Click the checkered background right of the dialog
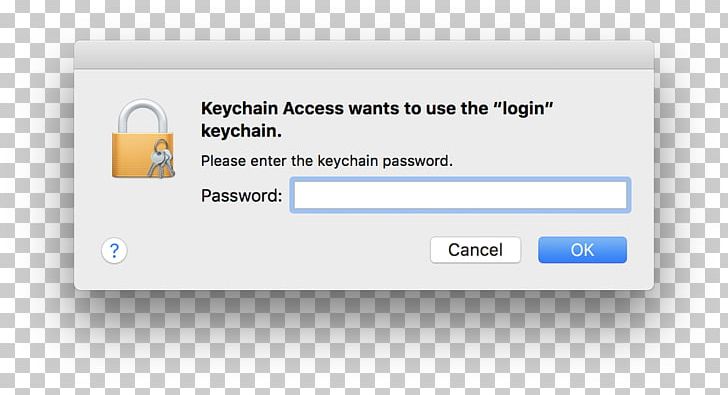Image resolution: width=728 pixels, height=395 pixels. (x=694, y=186)
